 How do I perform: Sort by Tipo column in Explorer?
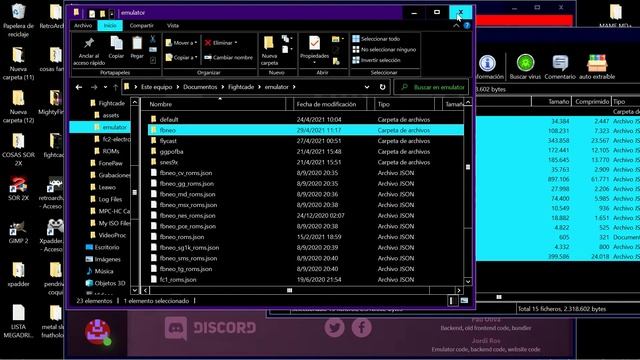(x=404, y=104)
